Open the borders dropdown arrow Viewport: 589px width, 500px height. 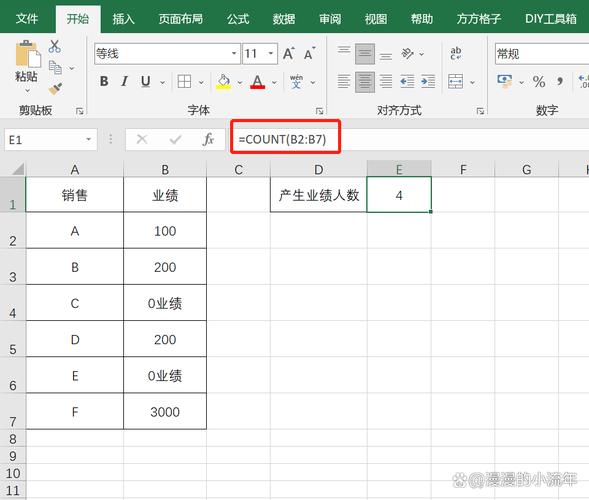pyautogui.click(x=201, y=82)
